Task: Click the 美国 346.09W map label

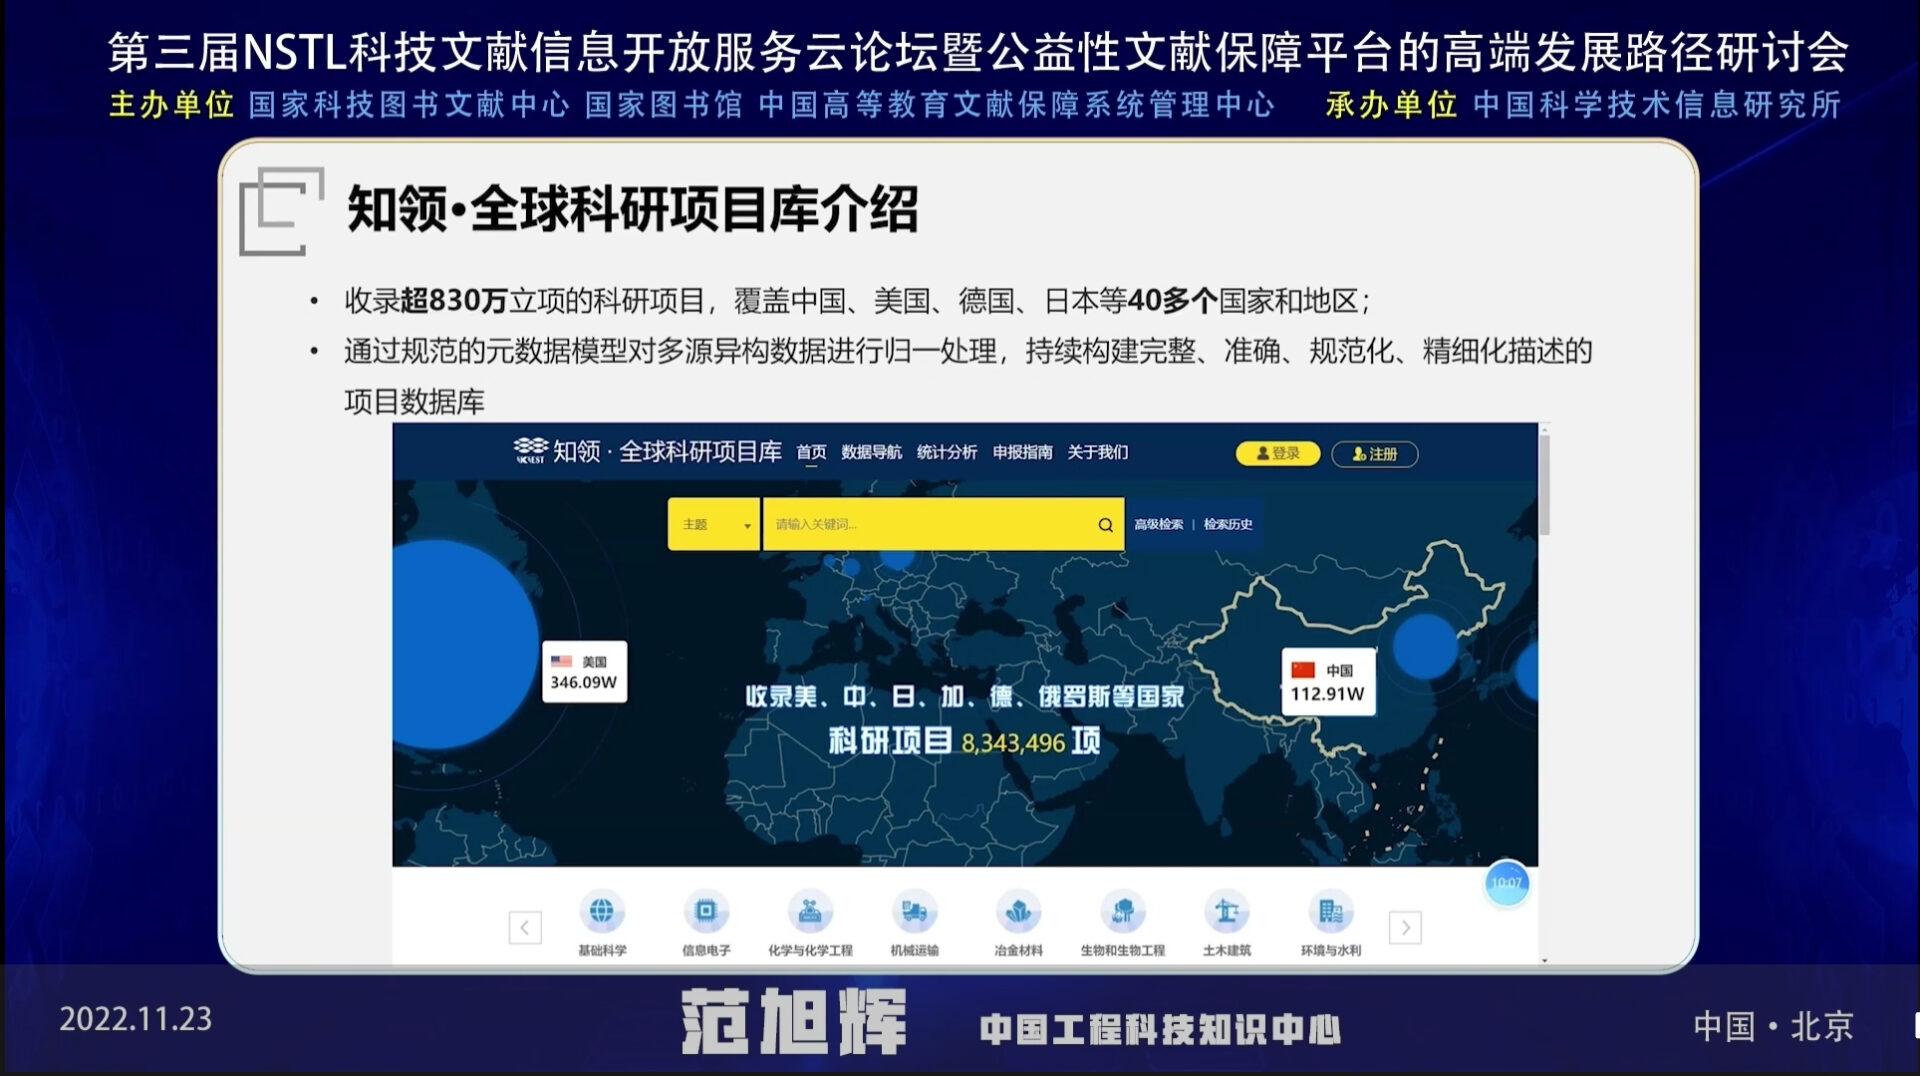Action: click(x=584, y=672)
